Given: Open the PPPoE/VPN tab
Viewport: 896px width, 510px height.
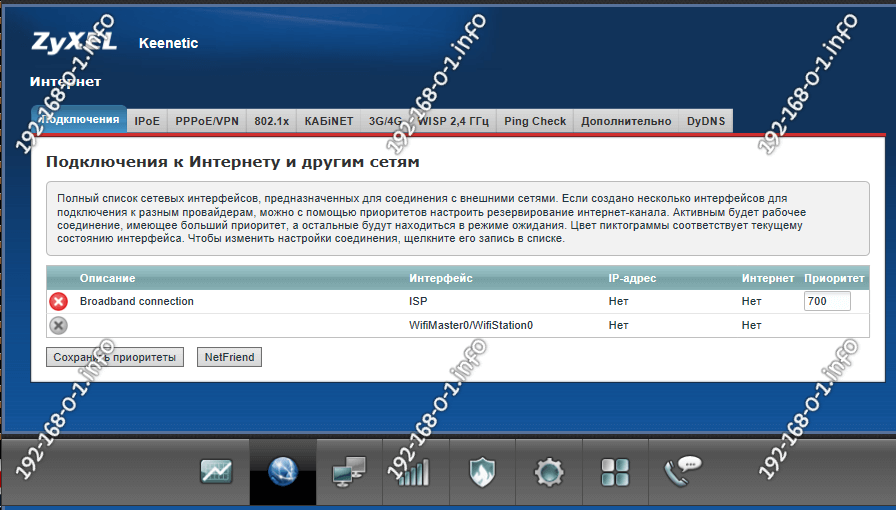Looking at the screenshot, I should [207, 121].
